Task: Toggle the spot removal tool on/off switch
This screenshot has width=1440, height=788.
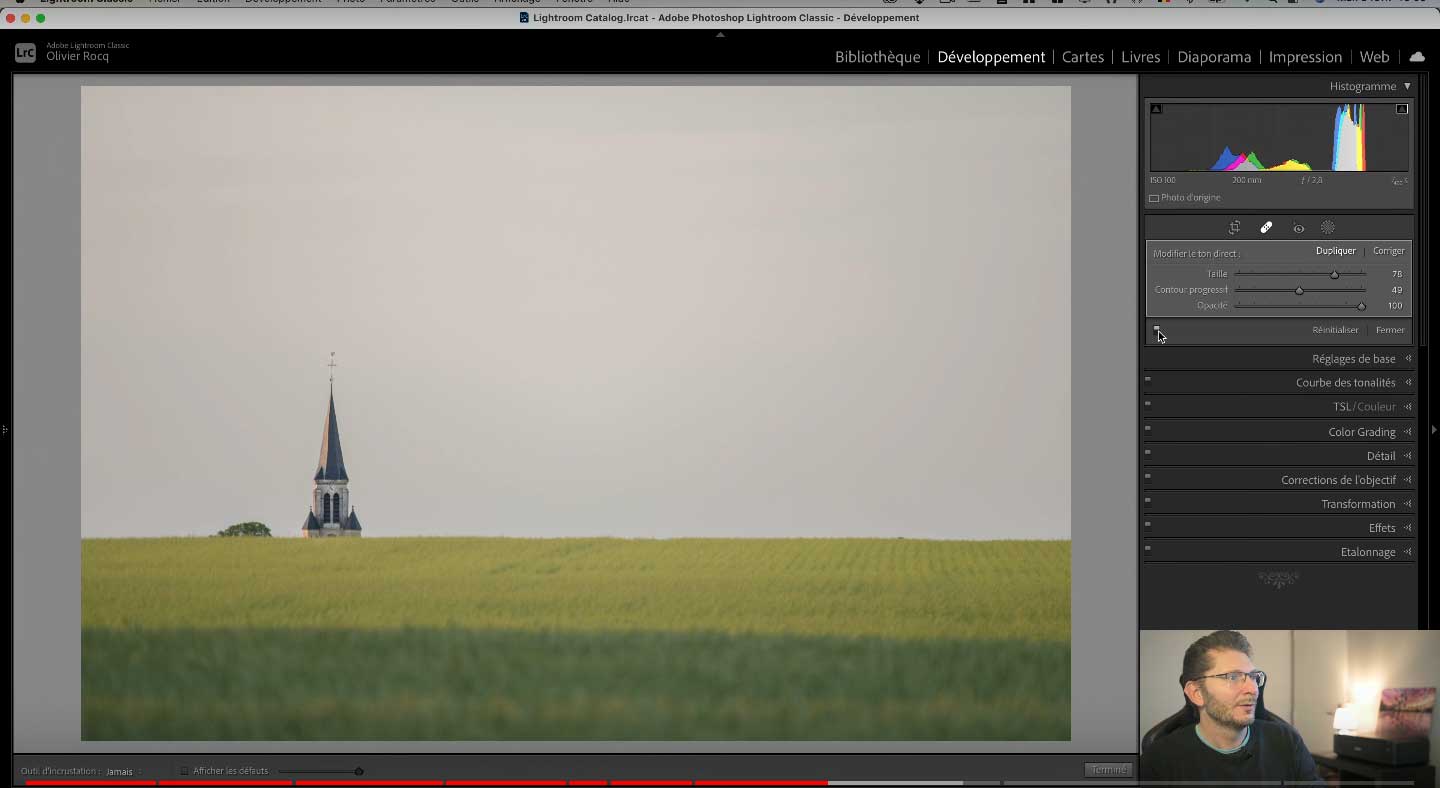Action: (x=1156, y=329)
